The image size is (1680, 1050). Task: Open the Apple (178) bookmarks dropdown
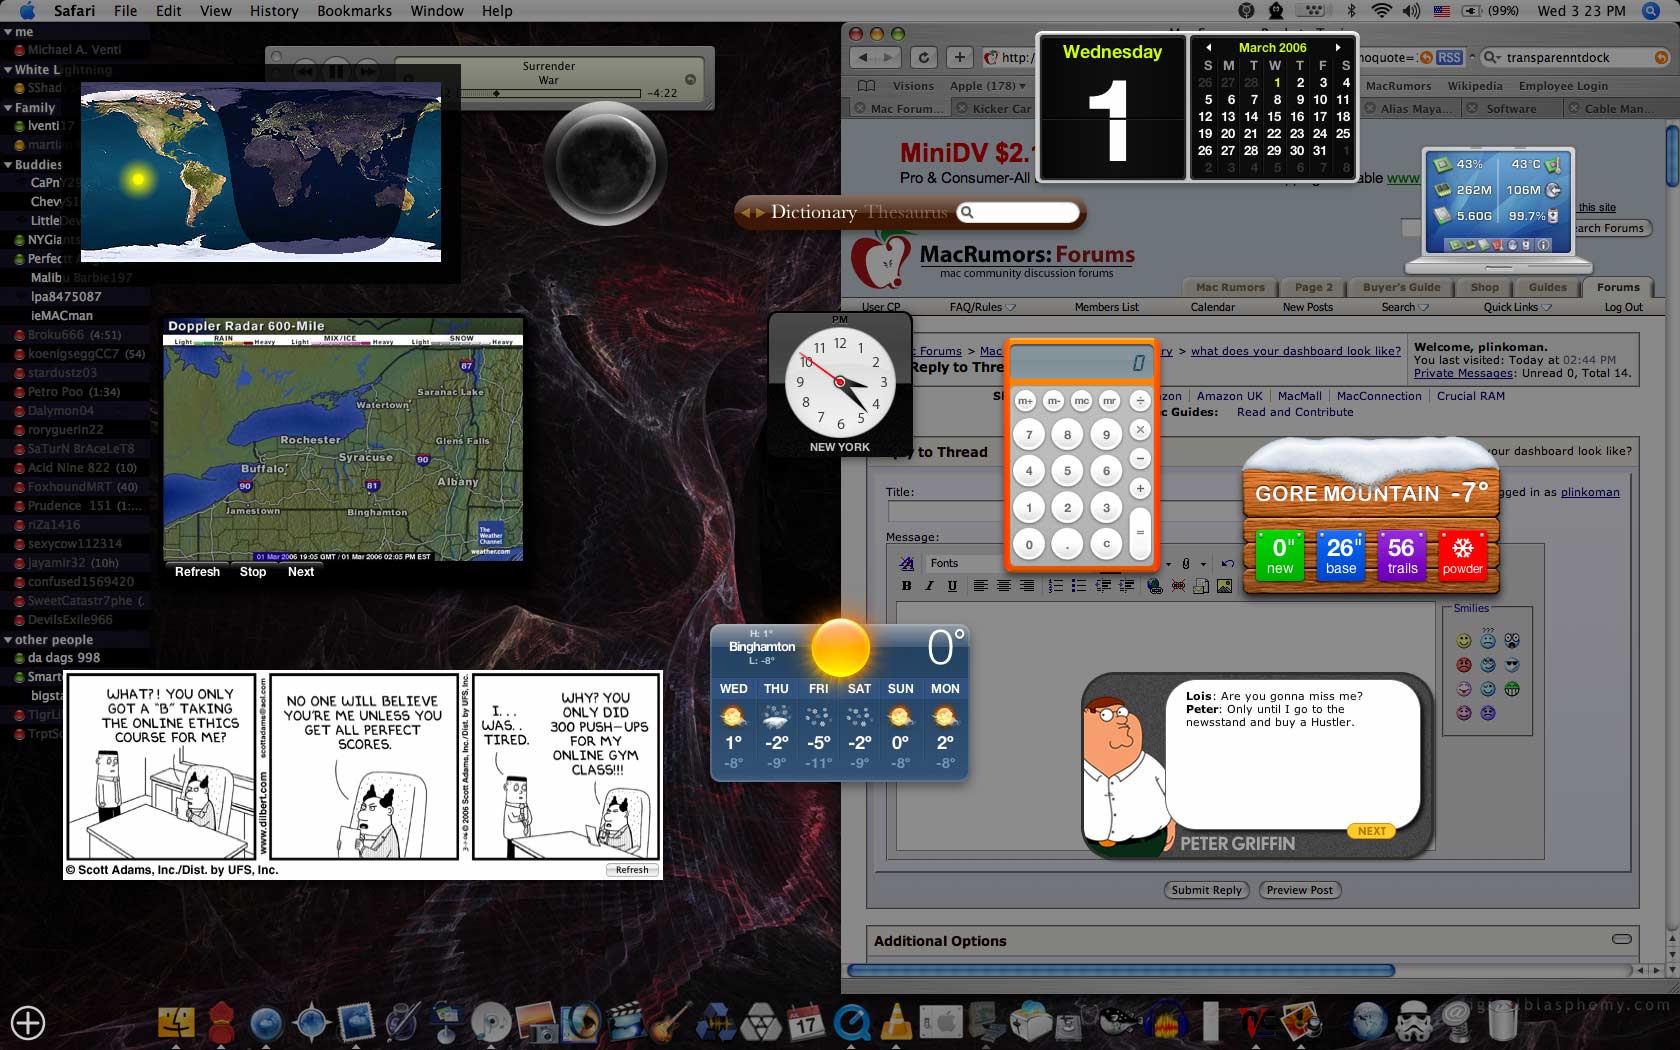pyautogui.click(x=987, y=86)
